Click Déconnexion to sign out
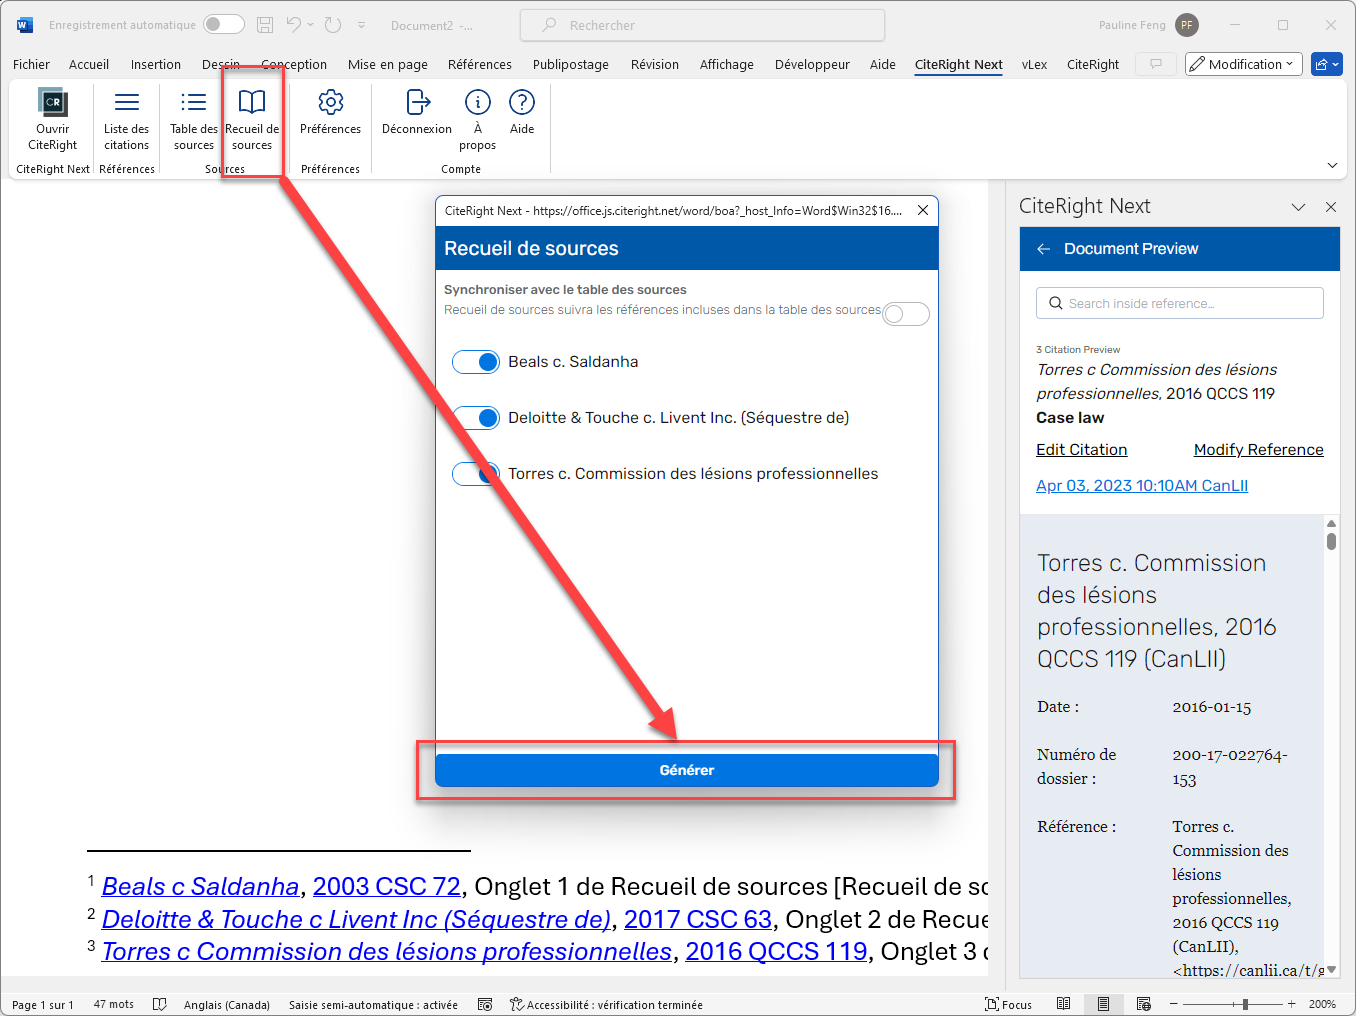This screenshot has width=1356, height=1016. pyautogui.click(x=417, y=111)
